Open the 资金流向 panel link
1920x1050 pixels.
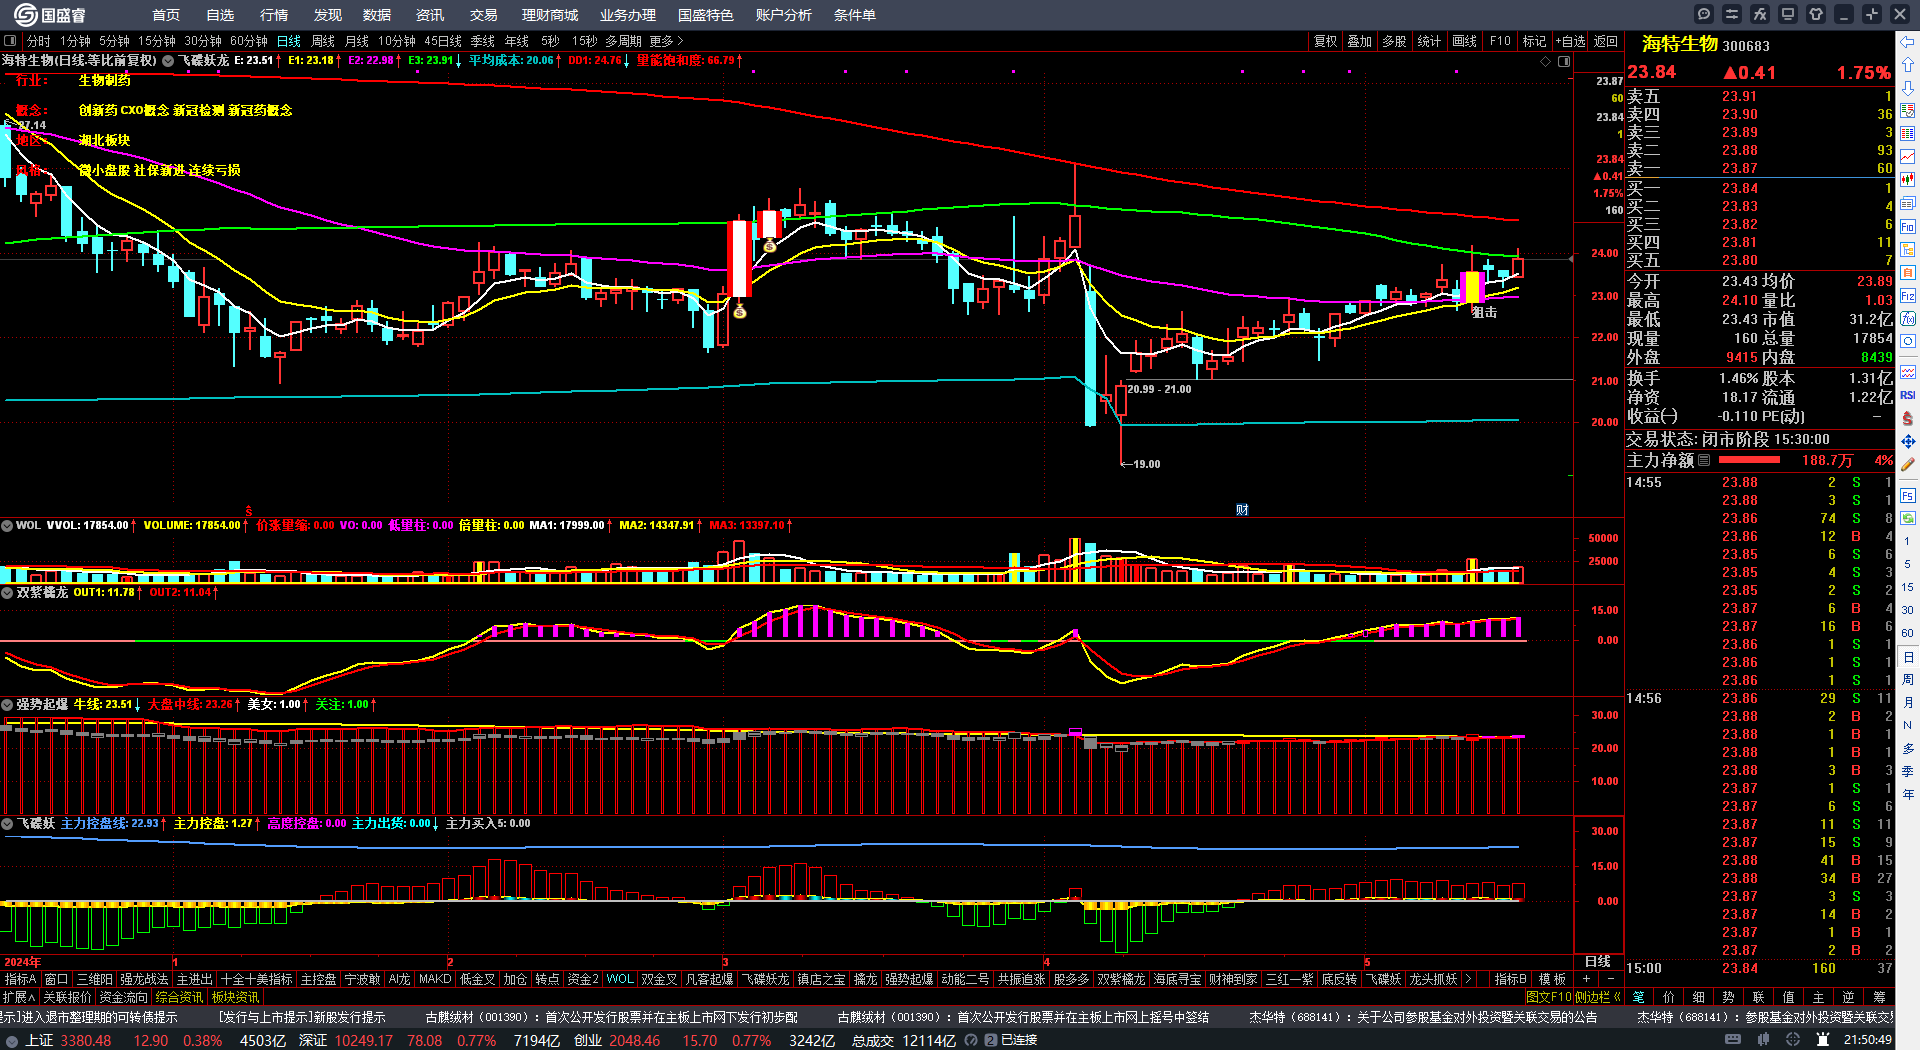tap(123, 997)
